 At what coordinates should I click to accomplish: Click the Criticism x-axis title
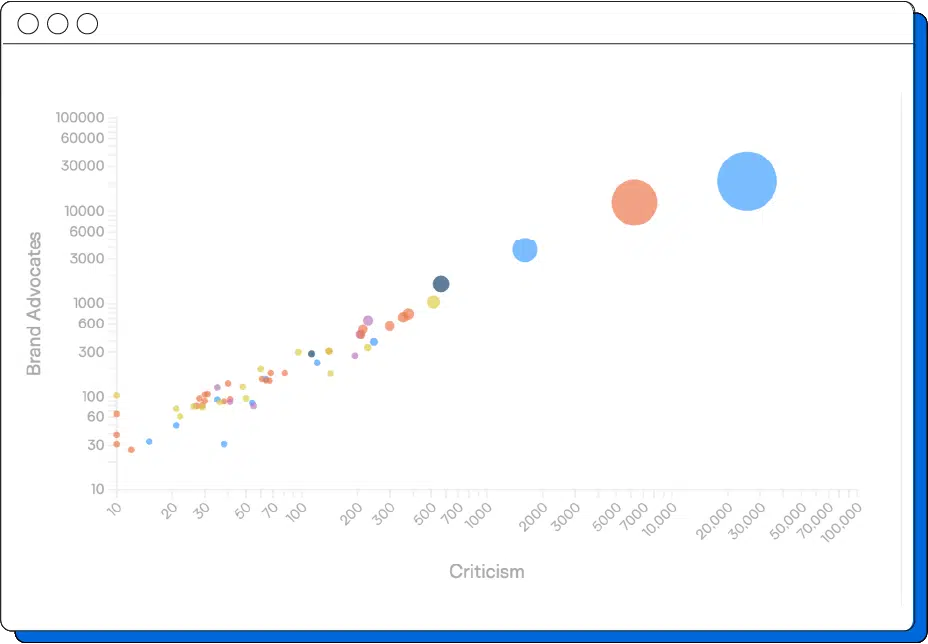pyautogui.click(x=486, y=572)
